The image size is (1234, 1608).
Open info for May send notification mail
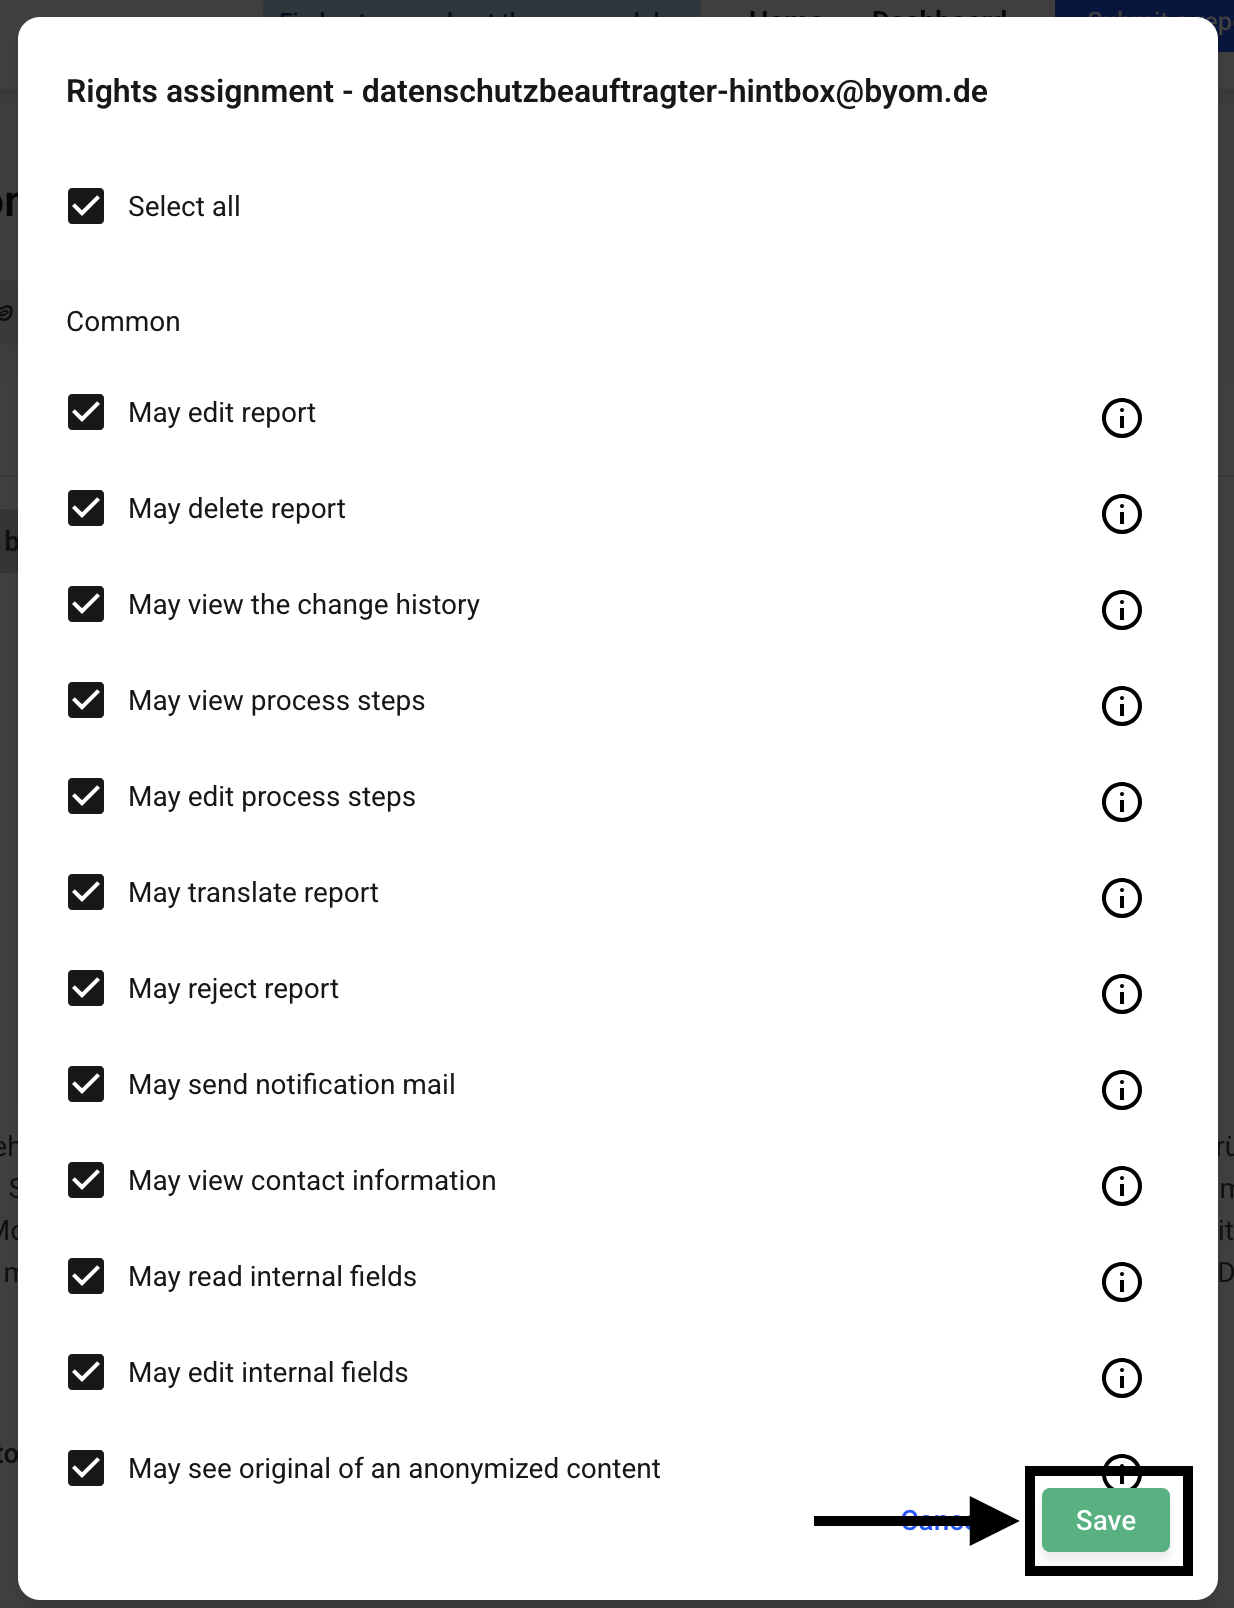1121,1090
